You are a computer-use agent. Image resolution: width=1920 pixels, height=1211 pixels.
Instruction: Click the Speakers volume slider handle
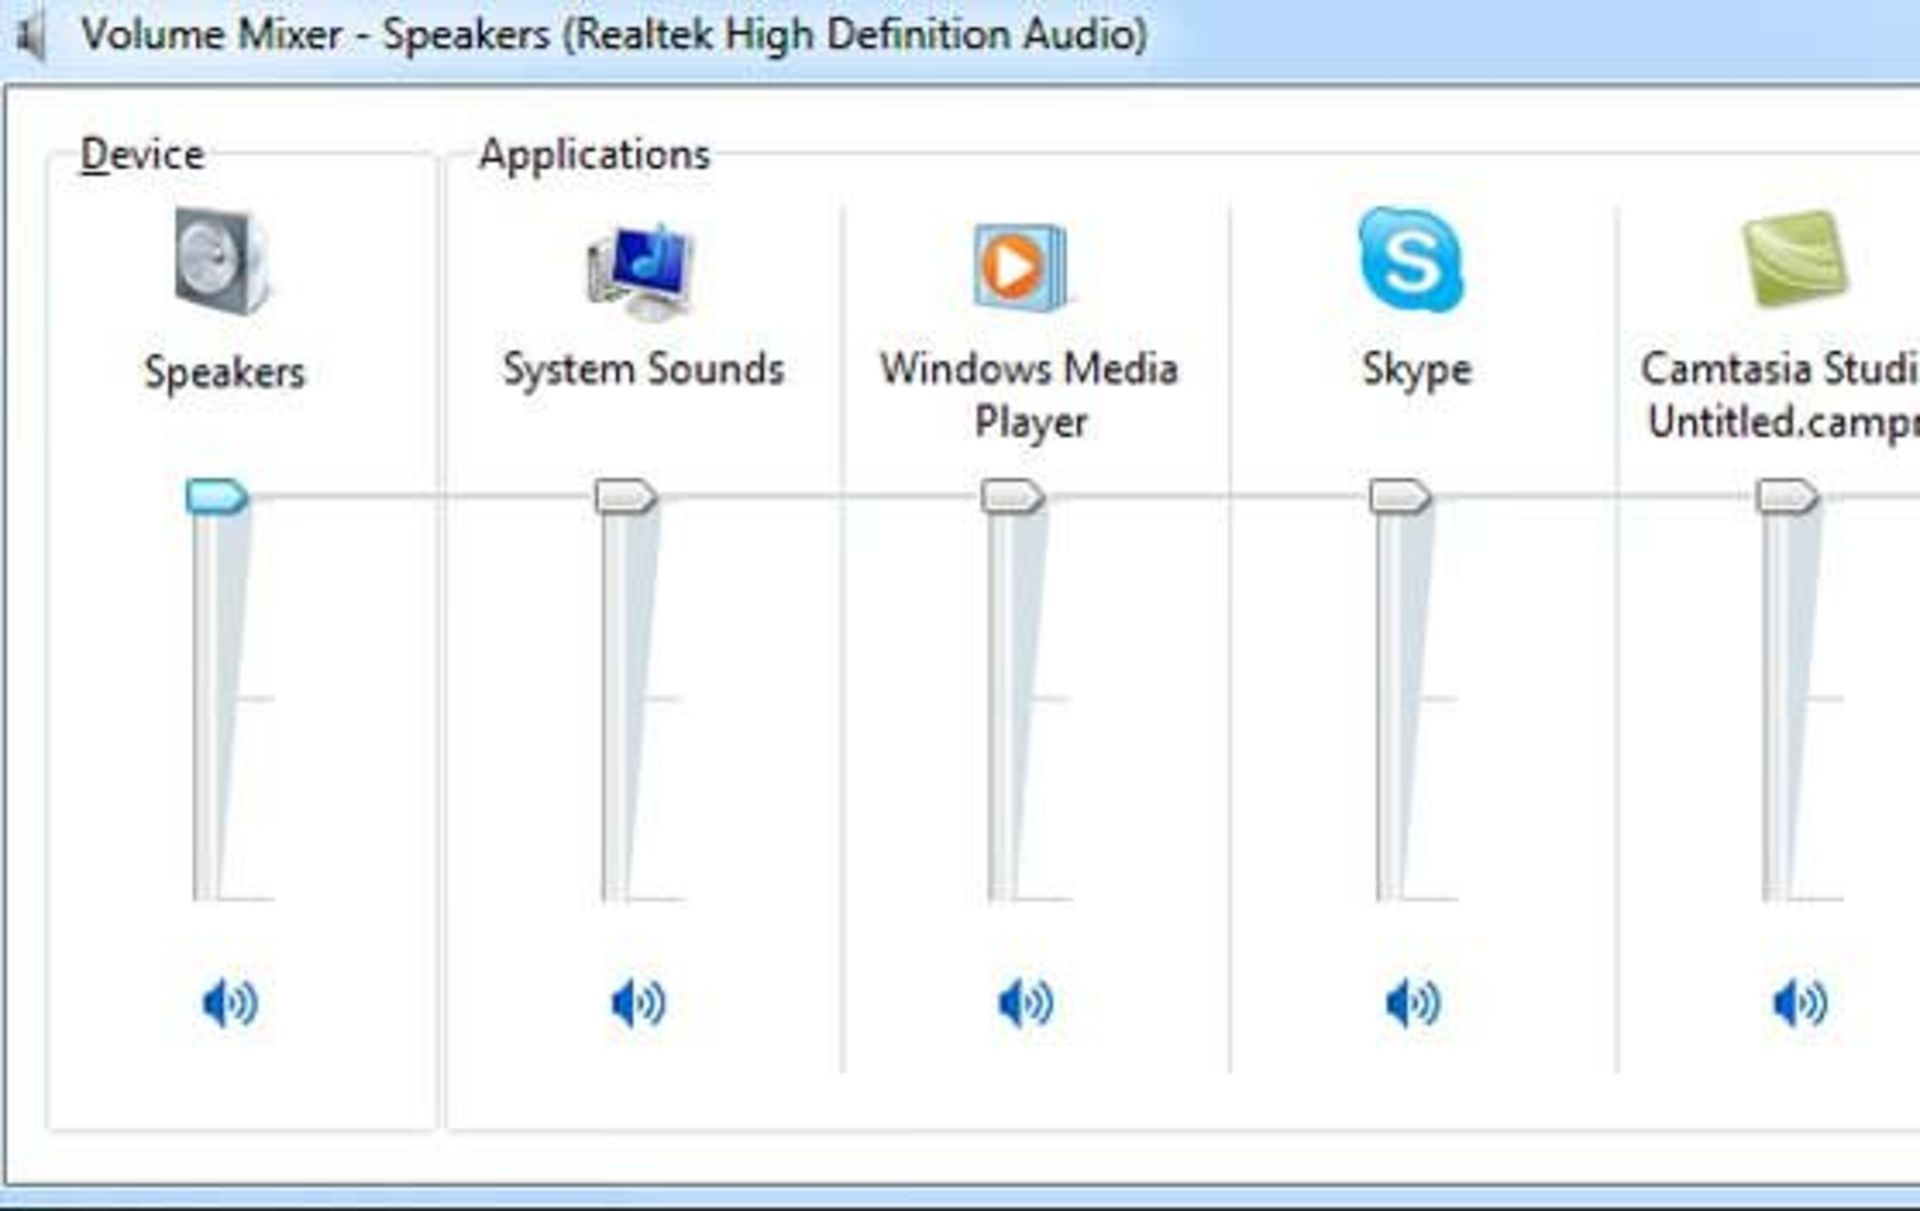[216, 497]
